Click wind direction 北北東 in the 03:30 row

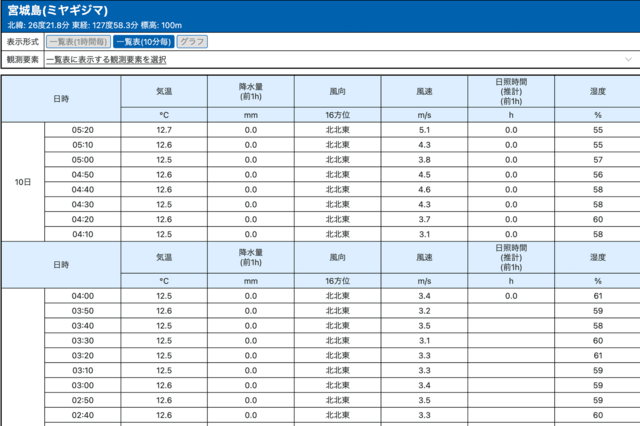click(338, 341)
